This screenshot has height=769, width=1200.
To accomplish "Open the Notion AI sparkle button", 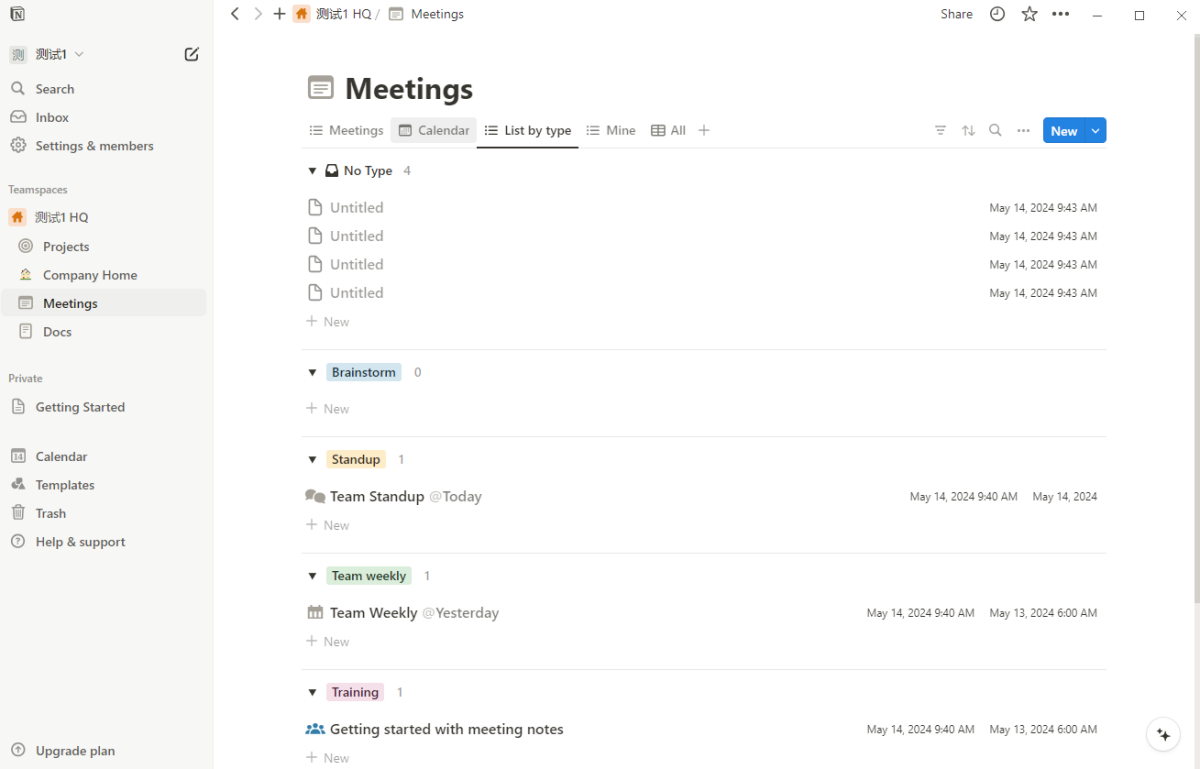I will tap(1163, 735).
